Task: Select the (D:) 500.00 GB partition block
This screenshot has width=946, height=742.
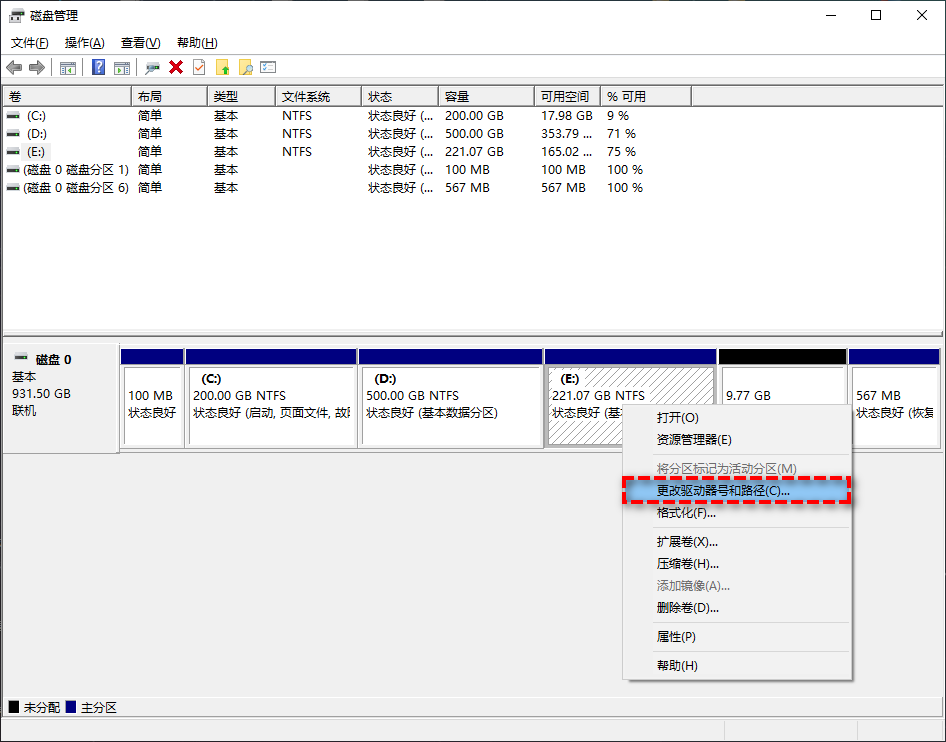Action: (450, 398)
